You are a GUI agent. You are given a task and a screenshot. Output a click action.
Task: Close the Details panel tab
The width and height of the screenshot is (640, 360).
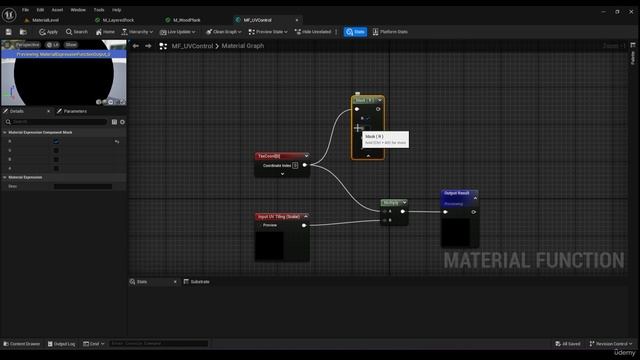point(48,111)
